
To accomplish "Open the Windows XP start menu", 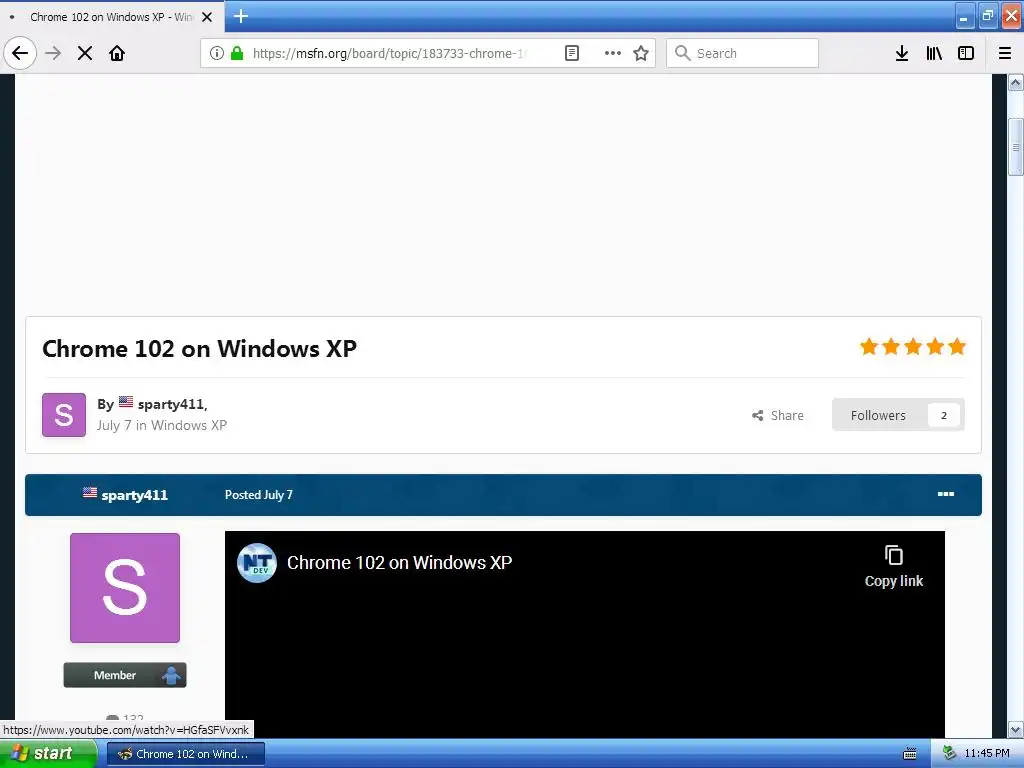I will (48, 754).
